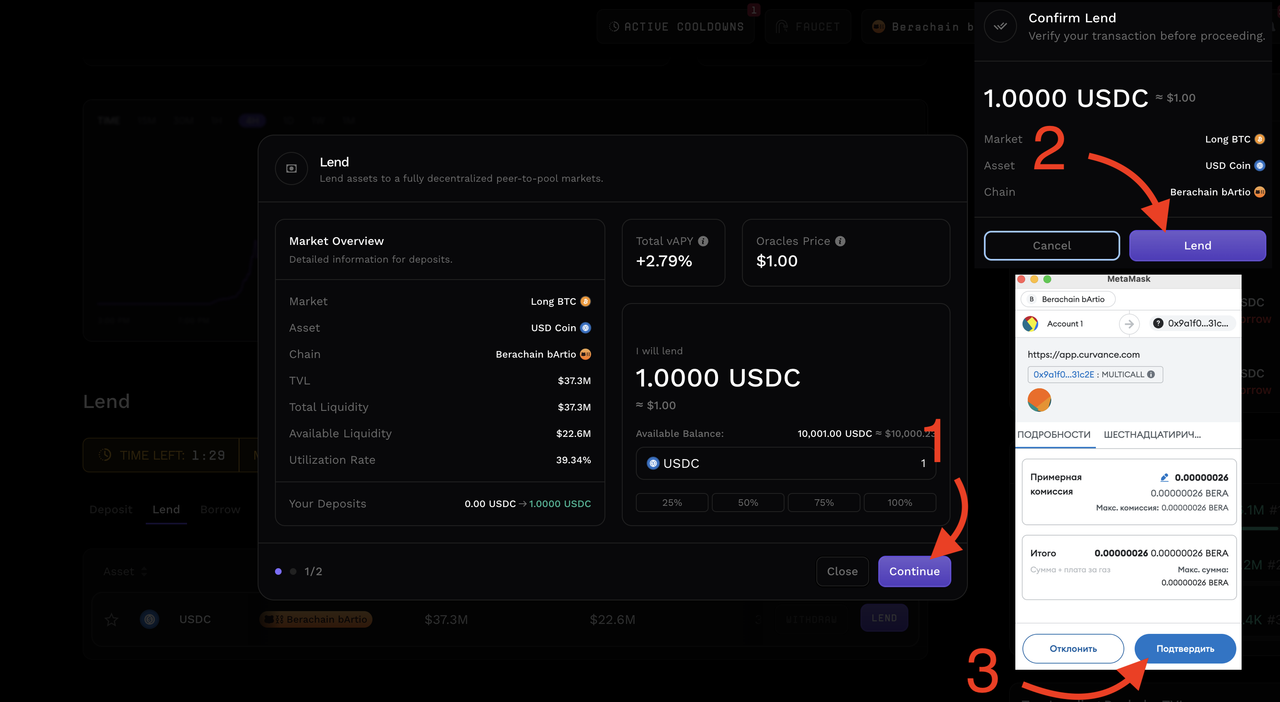Screen dimensions: 1280x702
Task: Click the orange site avatar in MetaMask
Action: point(1039,400)
